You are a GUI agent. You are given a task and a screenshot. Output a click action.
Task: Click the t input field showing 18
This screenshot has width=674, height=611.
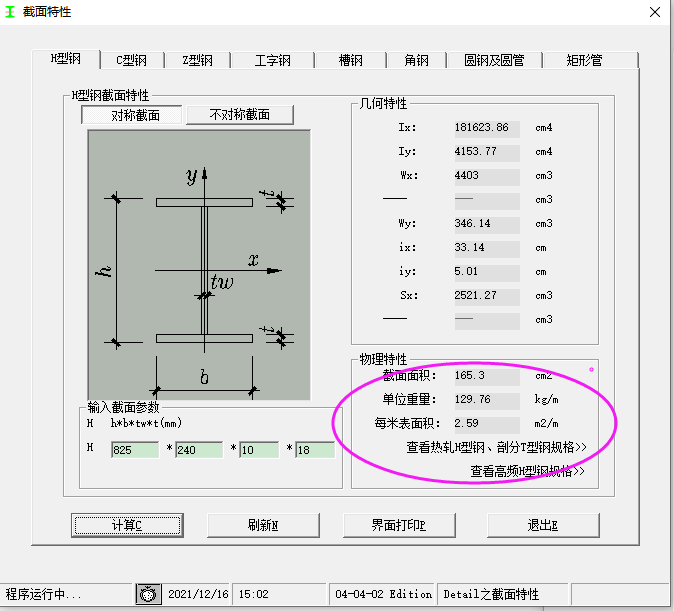[315, 450]
